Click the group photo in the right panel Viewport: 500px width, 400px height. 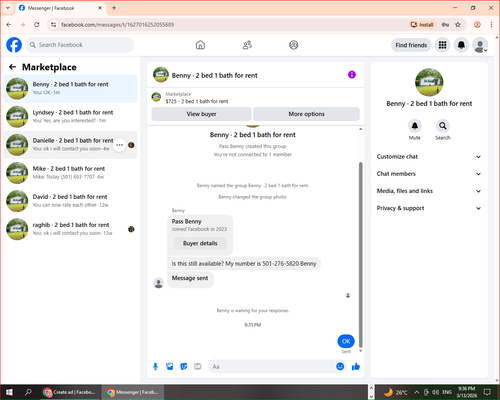pyautogui.click(x=429, y=82)
